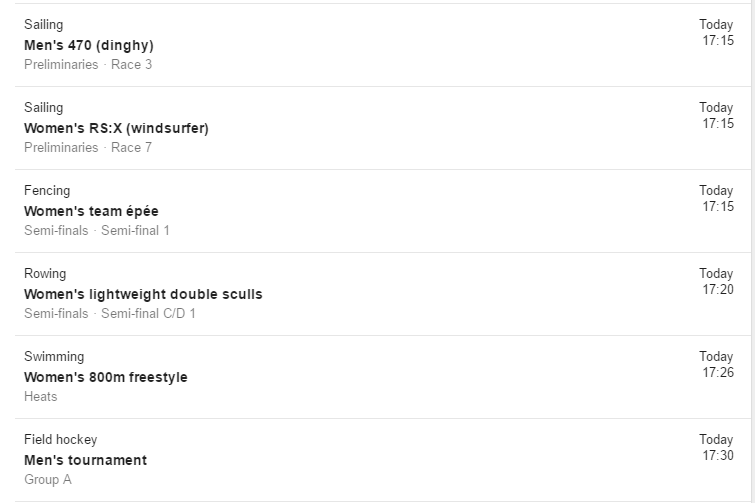Select the Women's 800m freestyle event
Image resolution: width=755 pixels, height=503 pixels.
[383, 377]
